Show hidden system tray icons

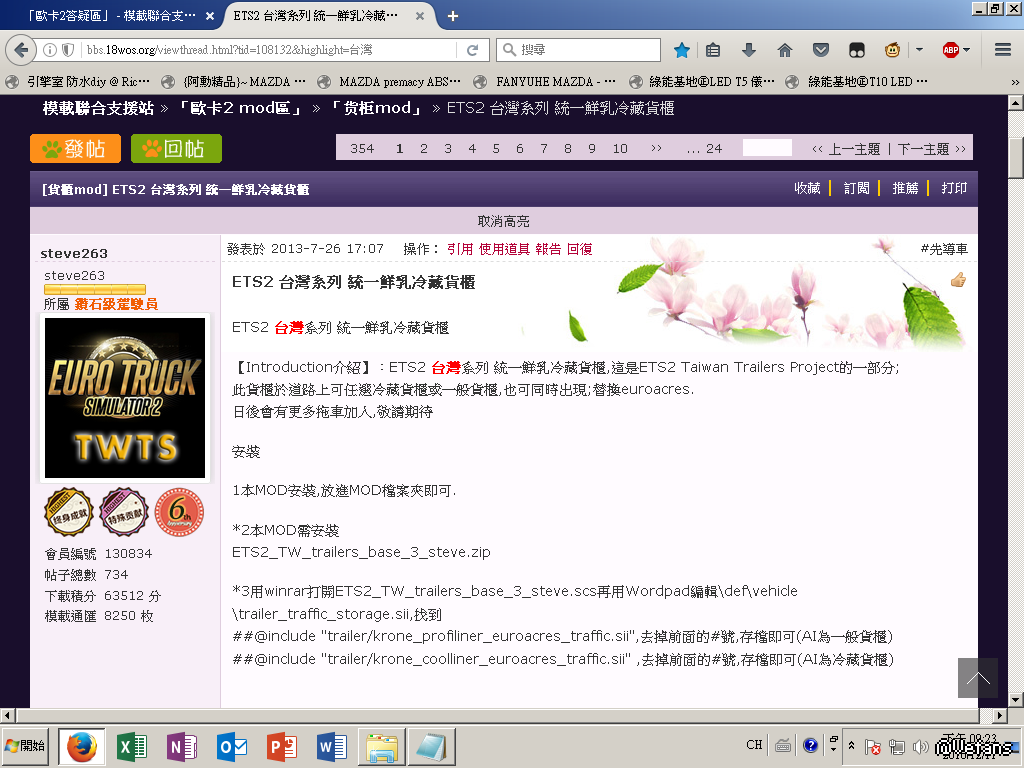coord(851,745)
